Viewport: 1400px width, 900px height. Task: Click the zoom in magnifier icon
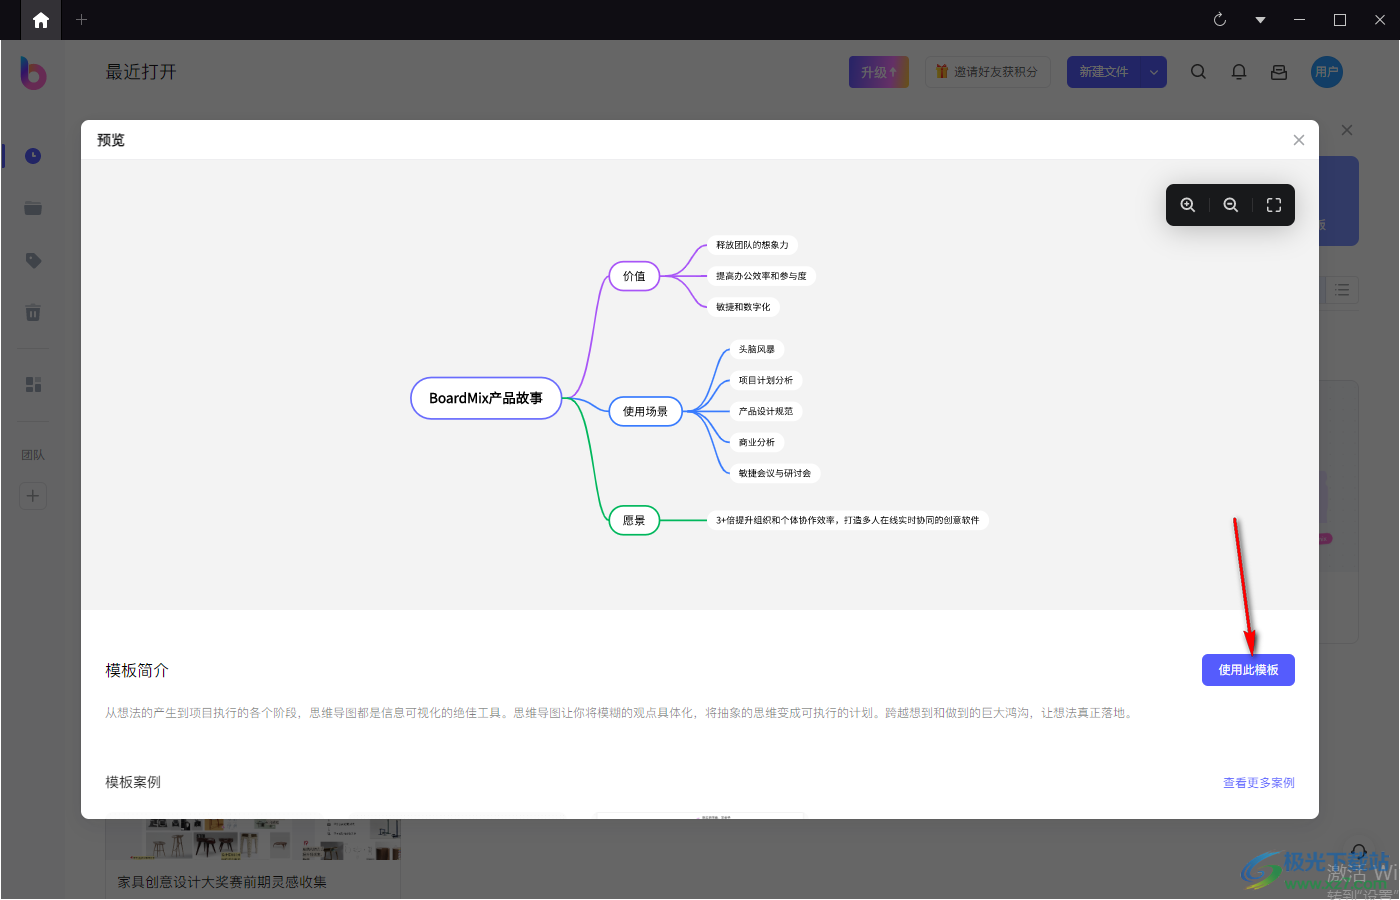coord(1188,205)
